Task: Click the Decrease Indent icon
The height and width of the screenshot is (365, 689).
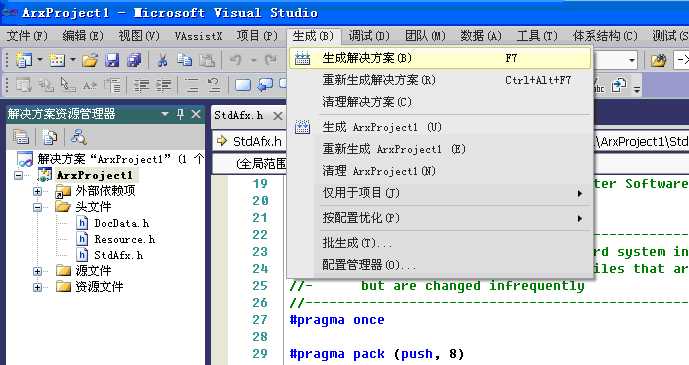Action: [x=141, y=85]
